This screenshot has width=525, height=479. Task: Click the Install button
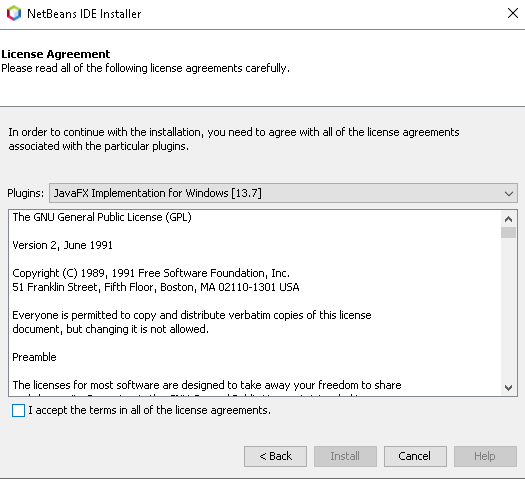coord(345,456)
